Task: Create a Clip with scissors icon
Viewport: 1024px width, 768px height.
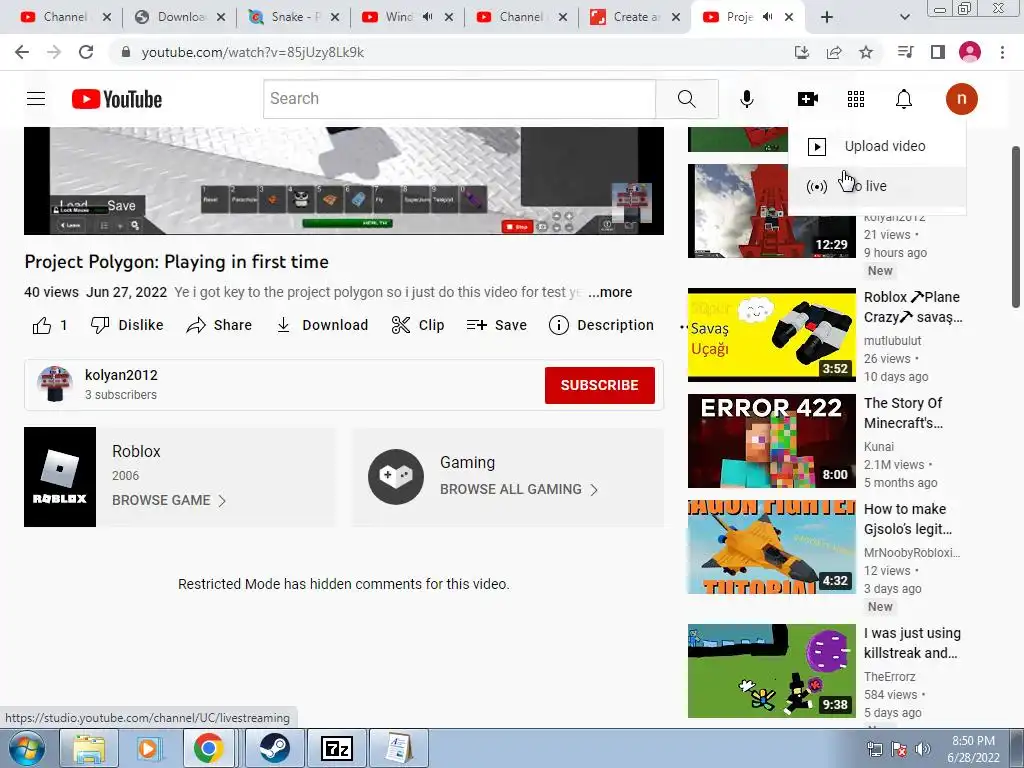Action: coord(417,325)
